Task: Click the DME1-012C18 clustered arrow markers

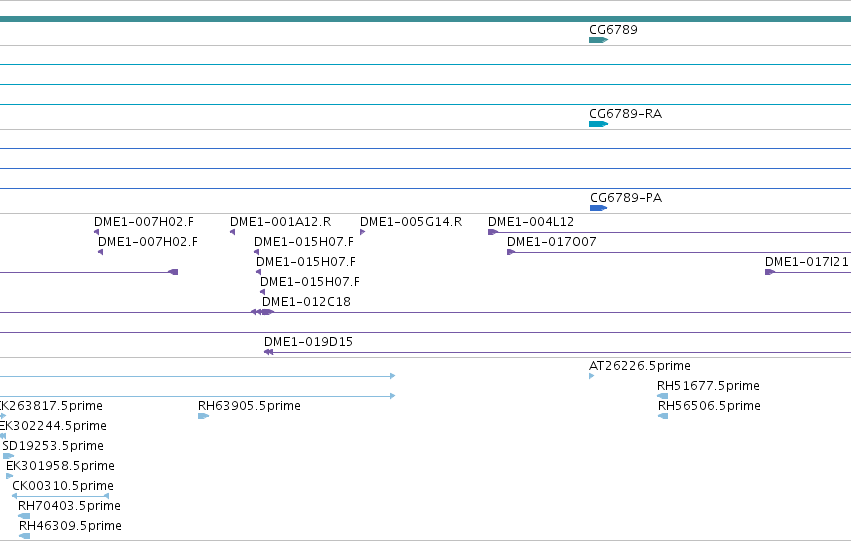Action: point(263,312)
